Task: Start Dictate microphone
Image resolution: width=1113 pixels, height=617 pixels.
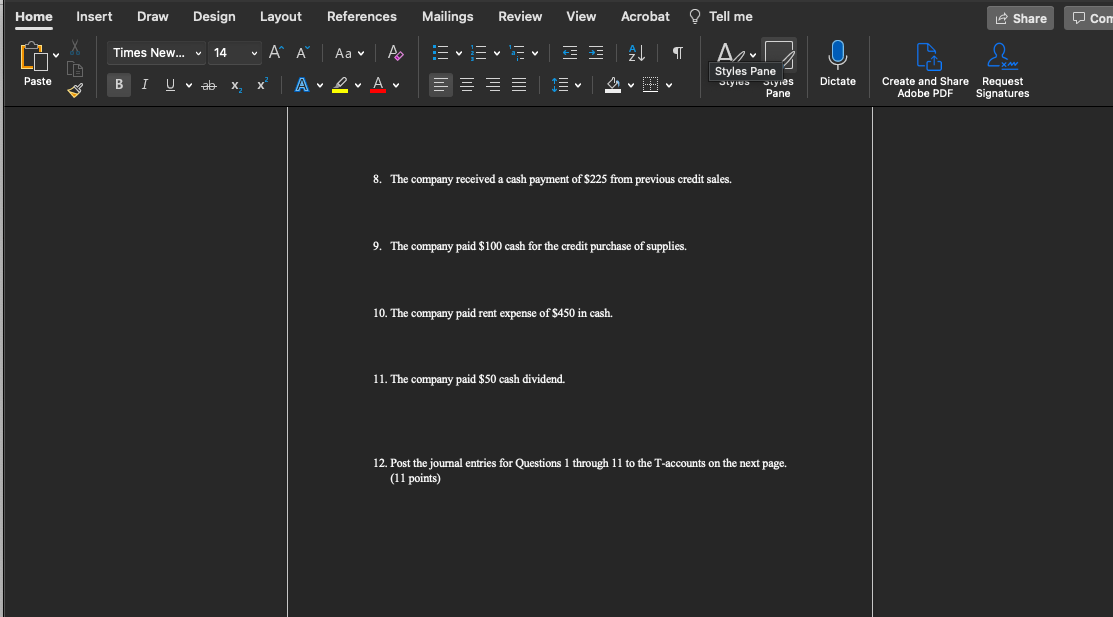Action: pyautogui.click(x=838, y=63)
